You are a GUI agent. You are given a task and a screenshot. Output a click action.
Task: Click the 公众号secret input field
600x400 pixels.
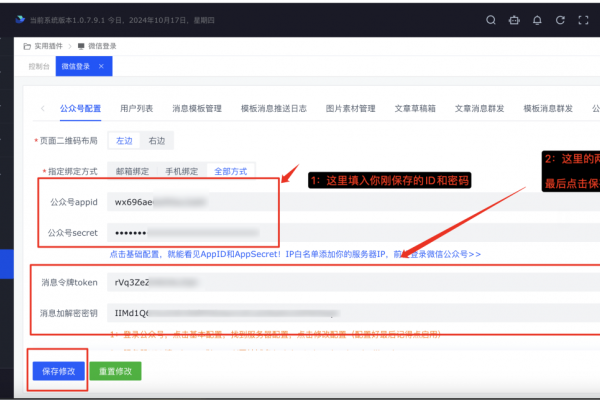pyautogui.click(x=353, y=233)
